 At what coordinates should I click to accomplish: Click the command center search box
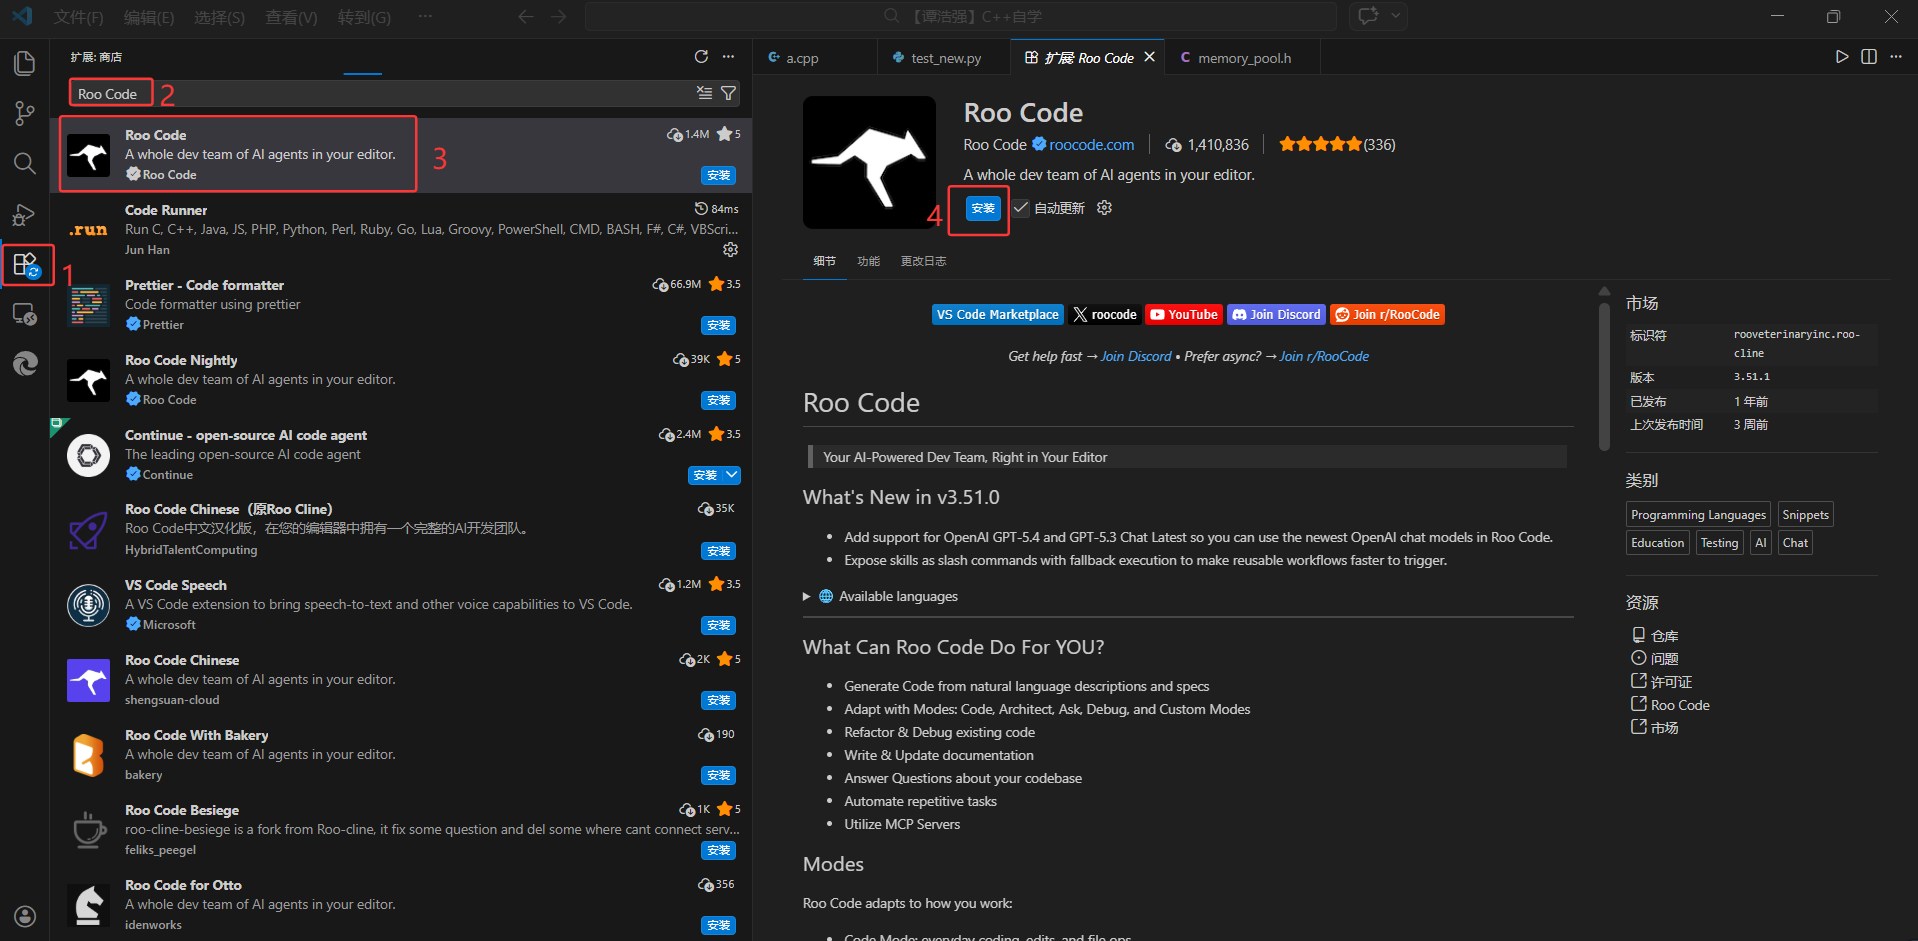961,16
